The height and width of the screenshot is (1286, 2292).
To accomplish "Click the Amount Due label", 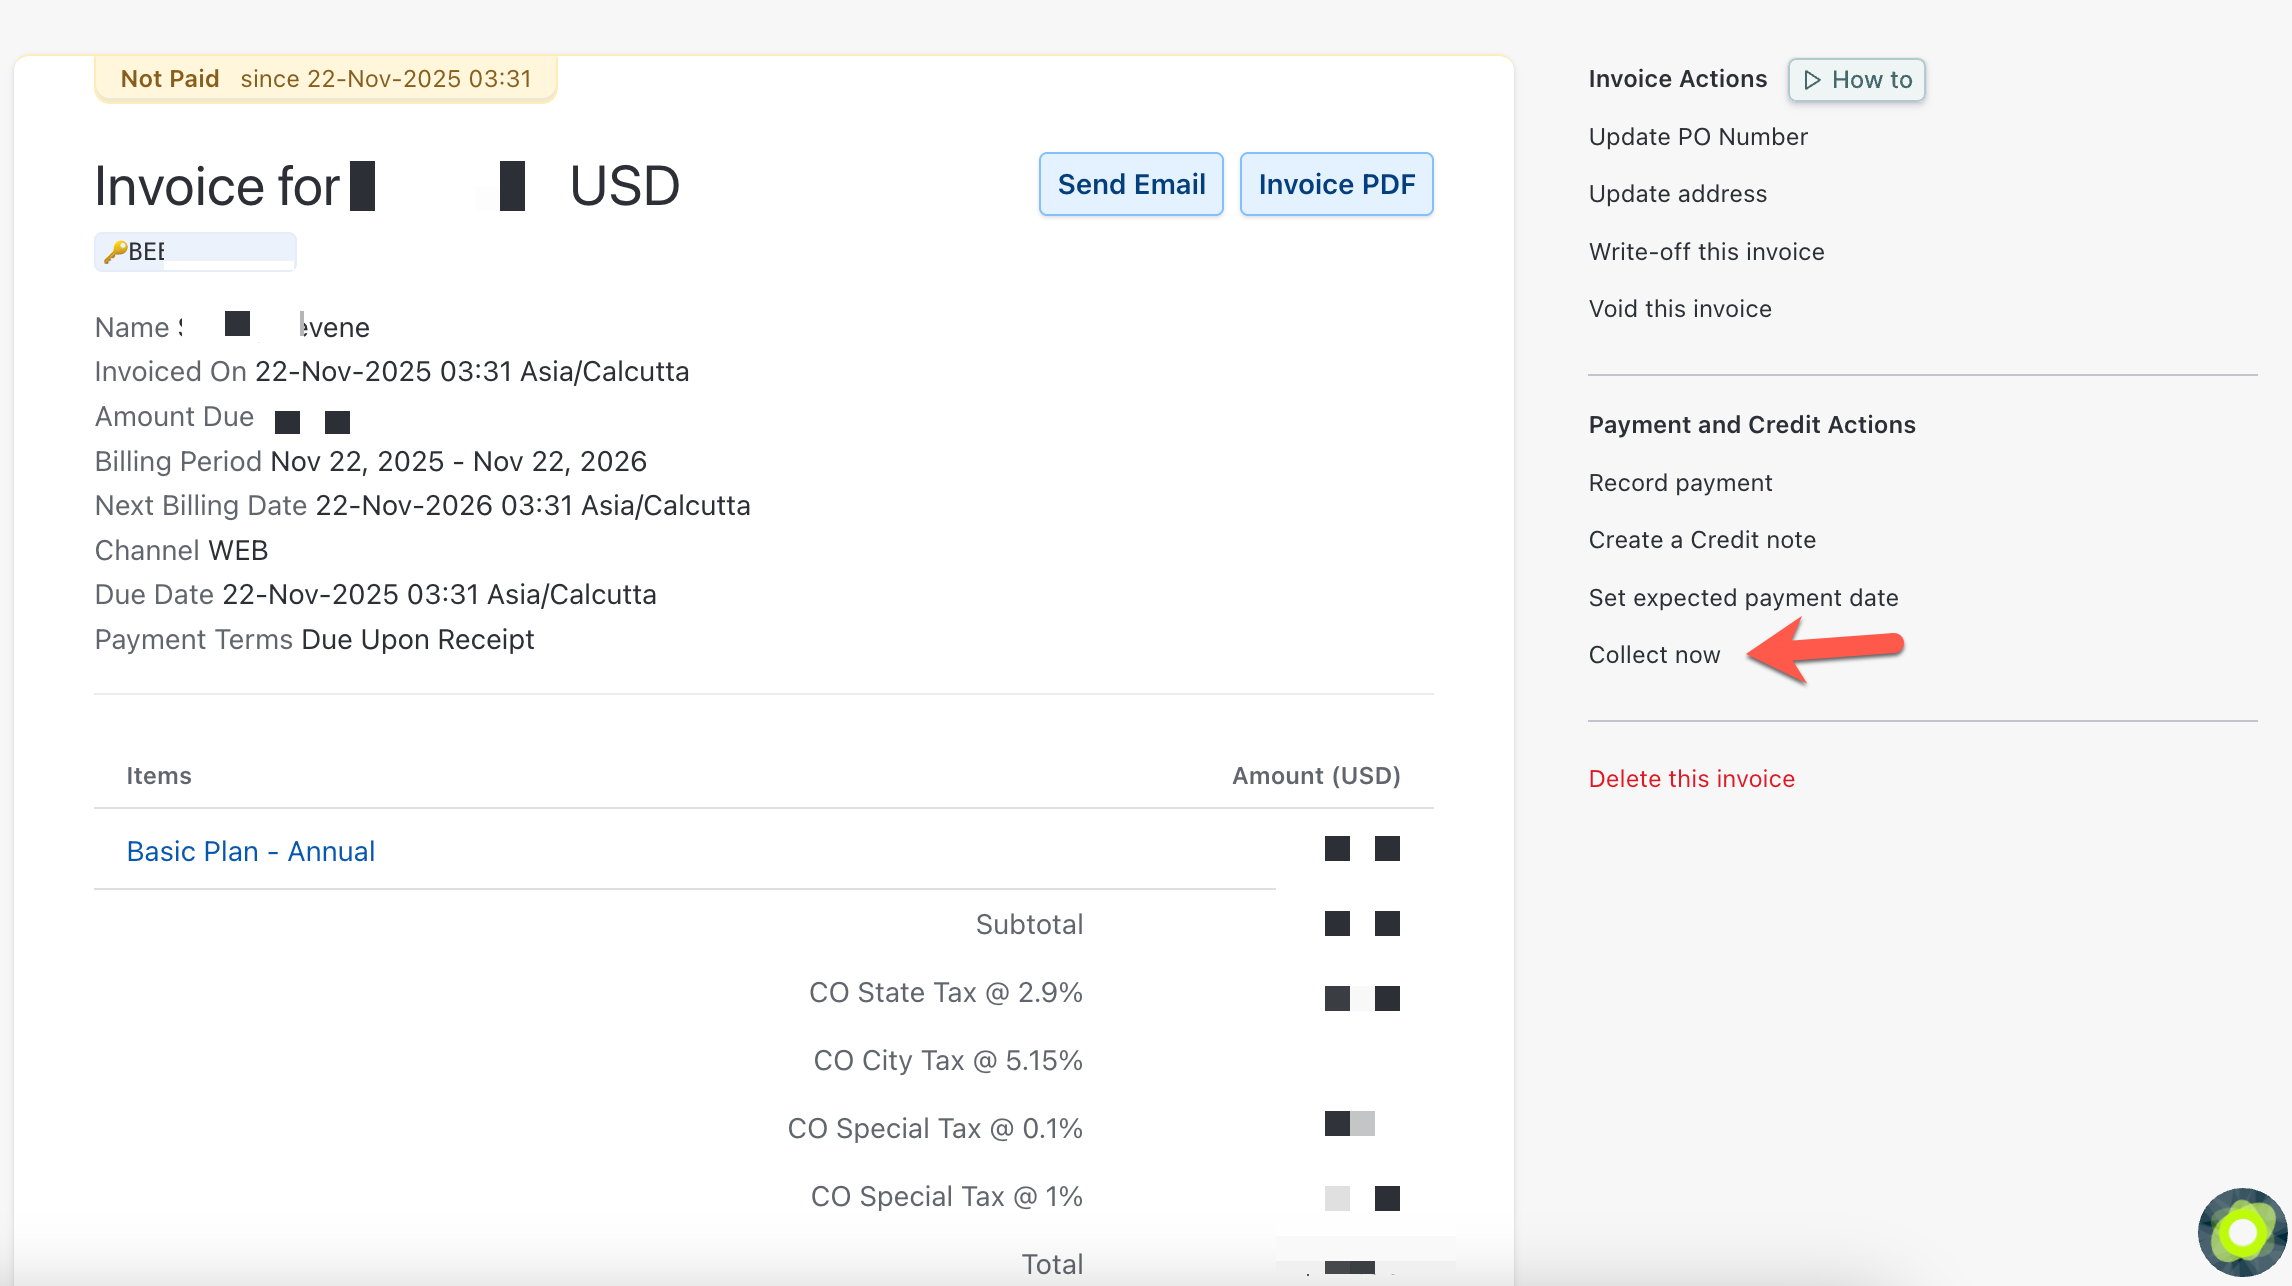I will click(x=174, y=417).
